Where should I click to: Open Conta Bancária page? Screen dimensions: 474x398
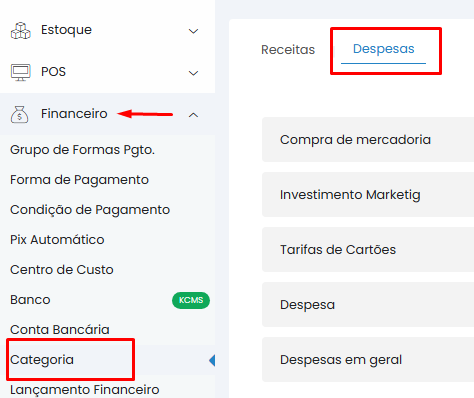click(x=60, y=330)
